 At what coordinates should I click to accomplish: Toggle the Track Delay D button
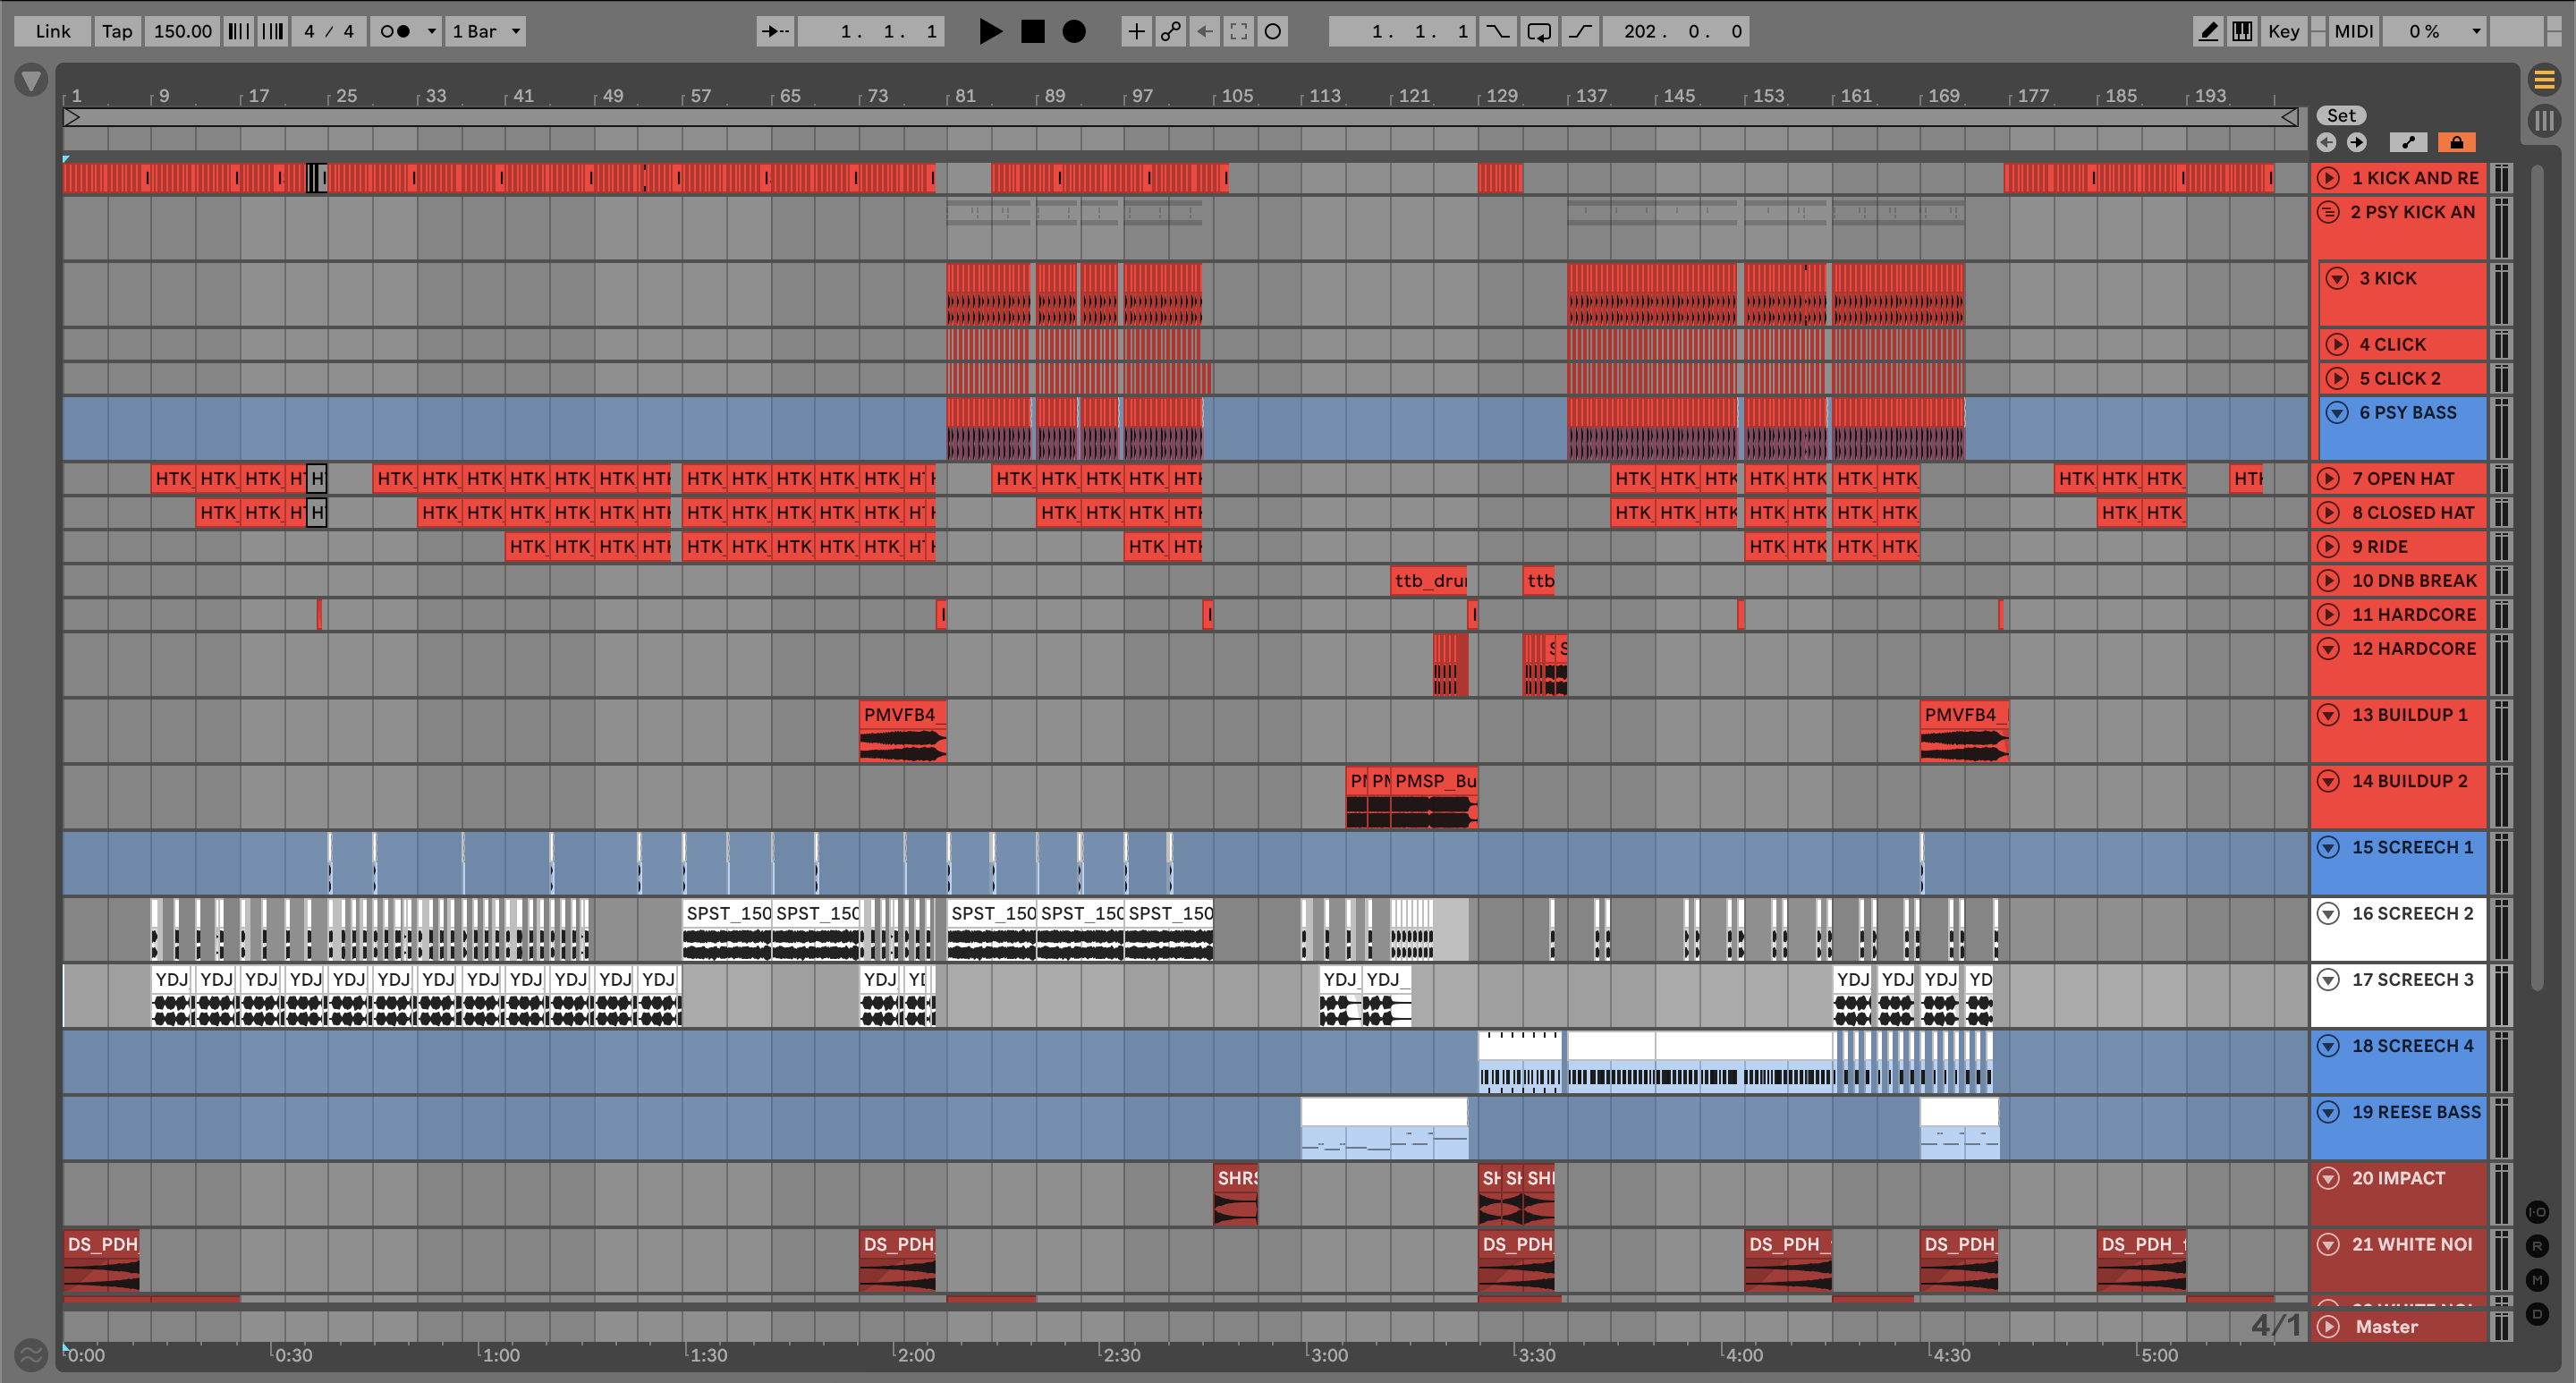2538,1314
